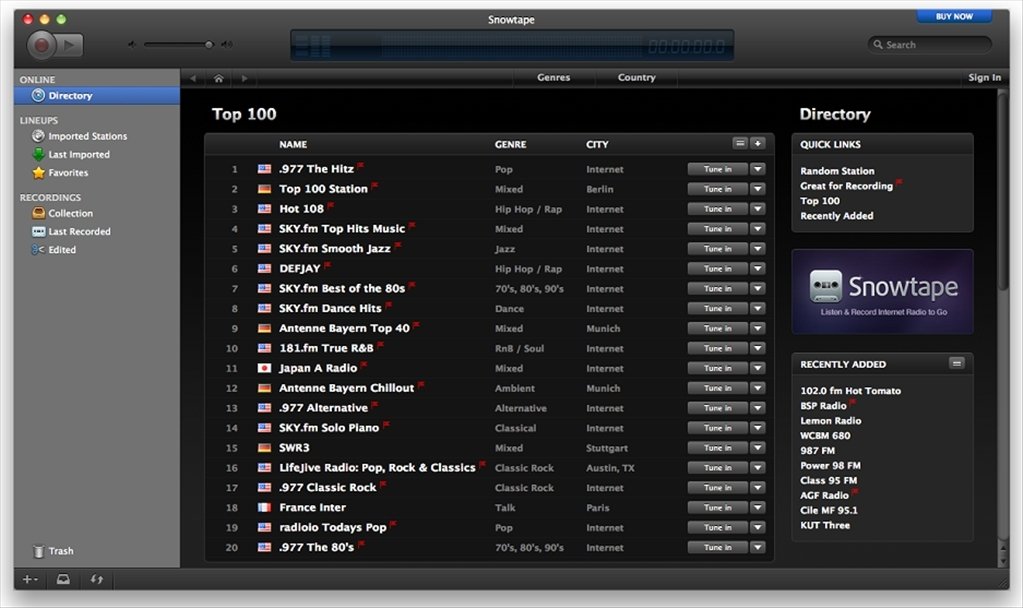The image size is (1023, 608).
Task: Open Lemon Radio in Recently Added
Action: [831, 421]
